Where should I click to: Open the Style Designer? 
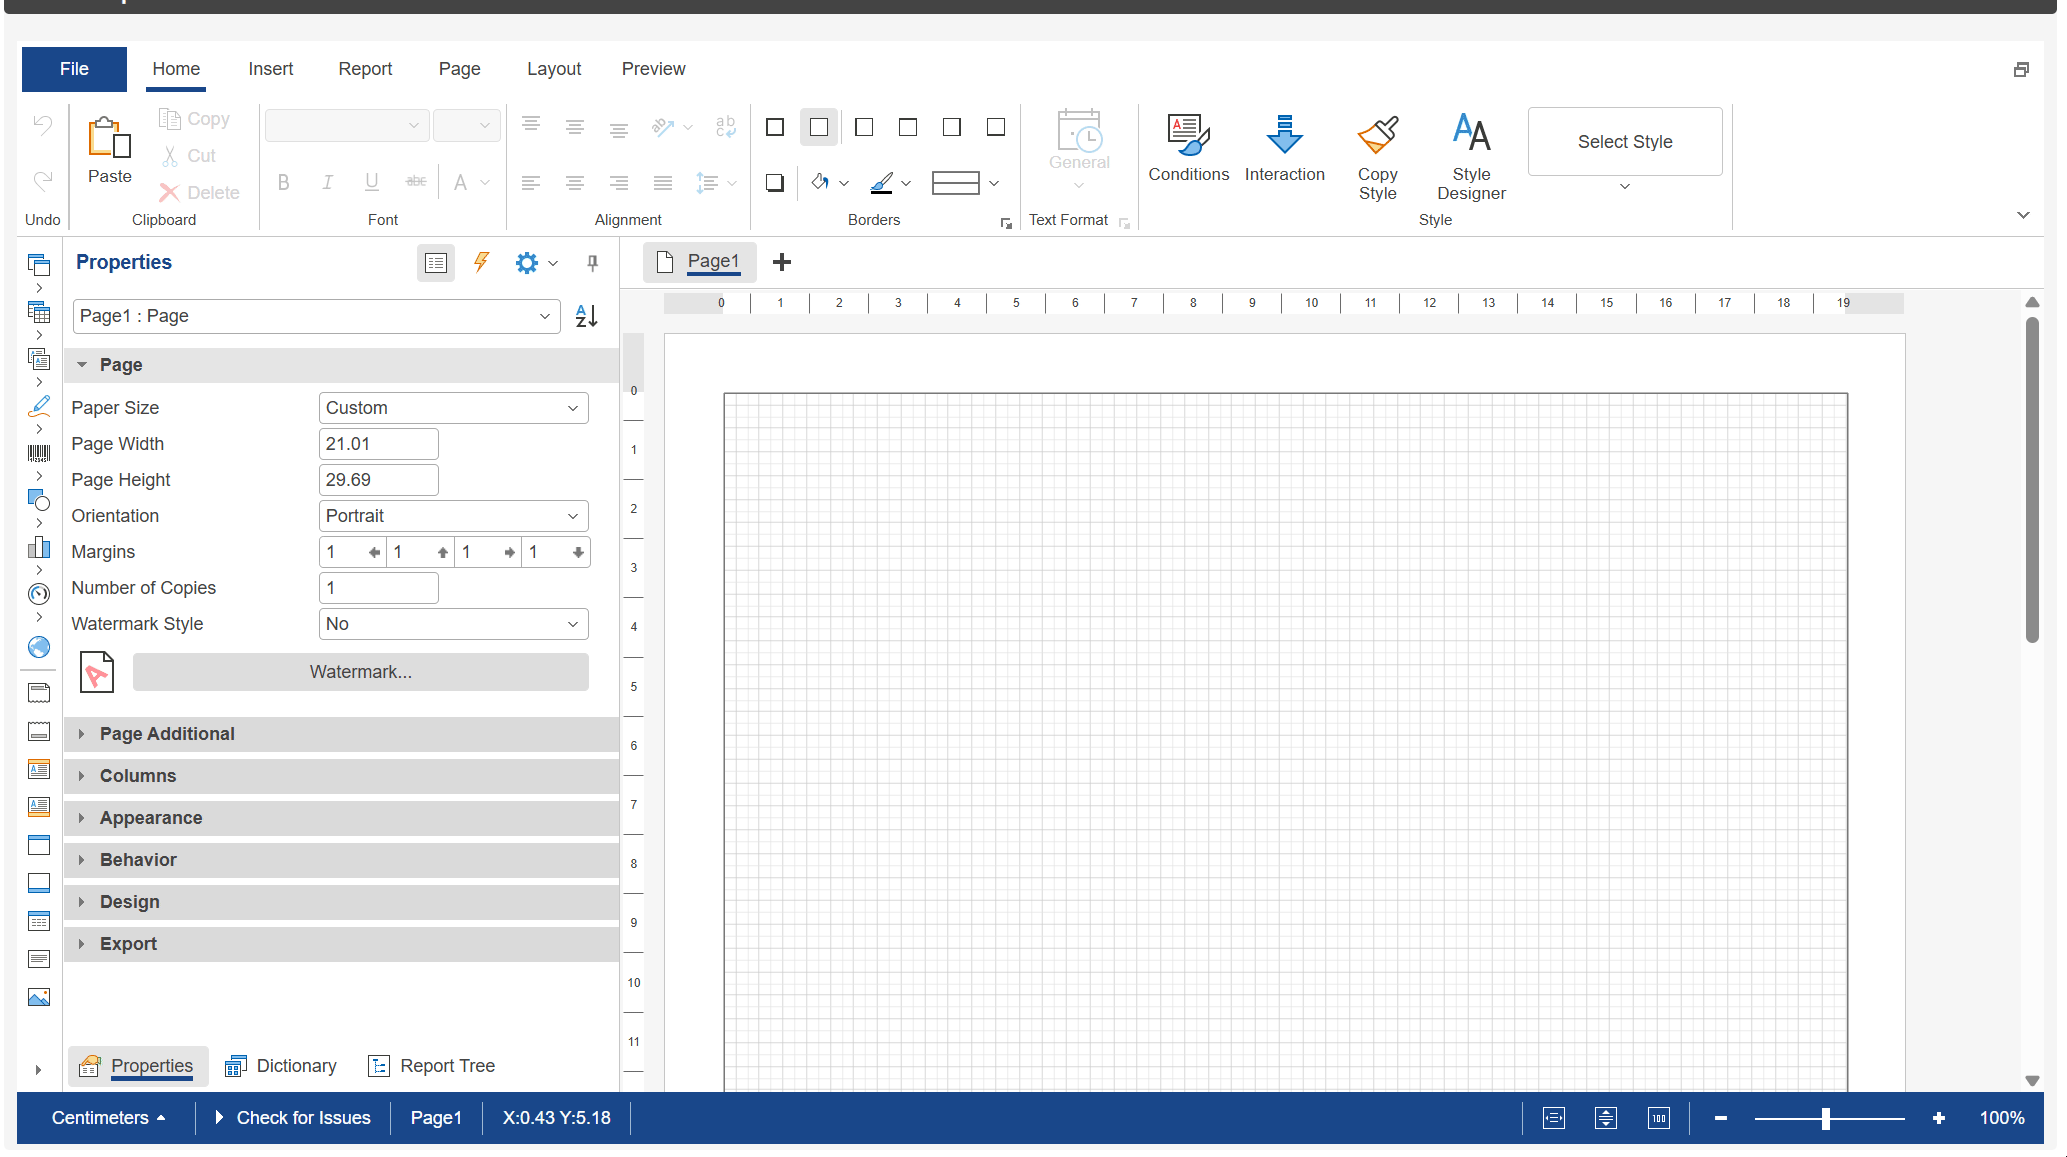click(1471, 136)
